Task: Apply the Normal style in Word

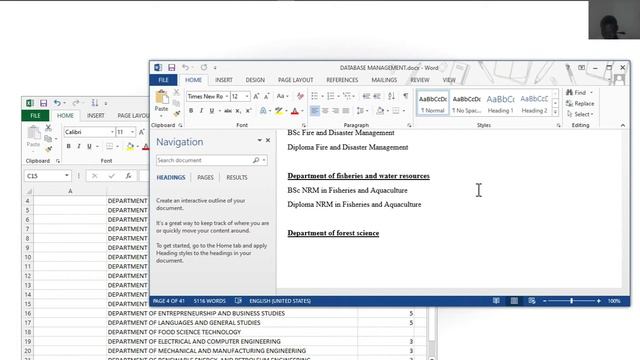Action: click(x=433, y=103)
